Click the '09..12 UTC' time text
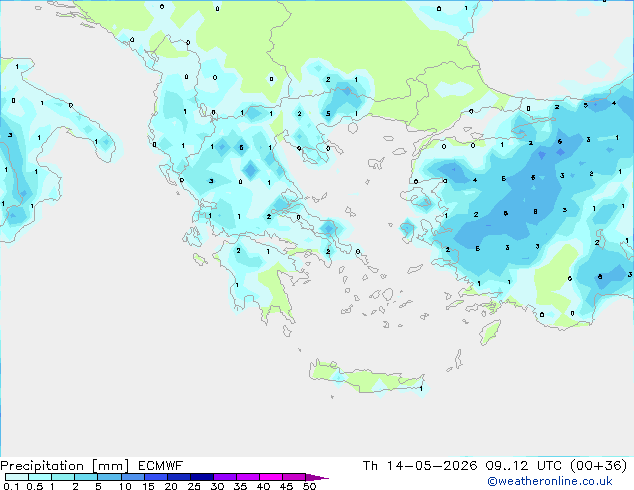This screenshot has width=634, height=490. click(523, 466)
